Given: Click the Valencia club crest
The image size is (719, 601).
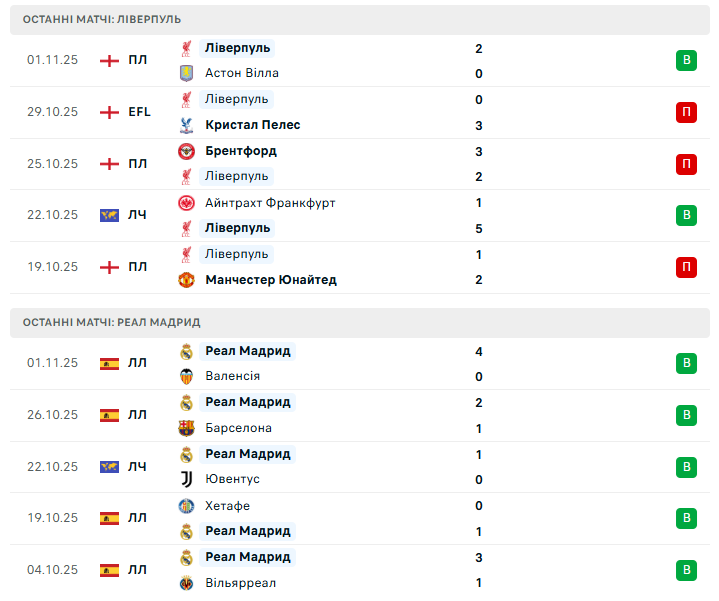Looking at the screenshot, I should 186,376.
